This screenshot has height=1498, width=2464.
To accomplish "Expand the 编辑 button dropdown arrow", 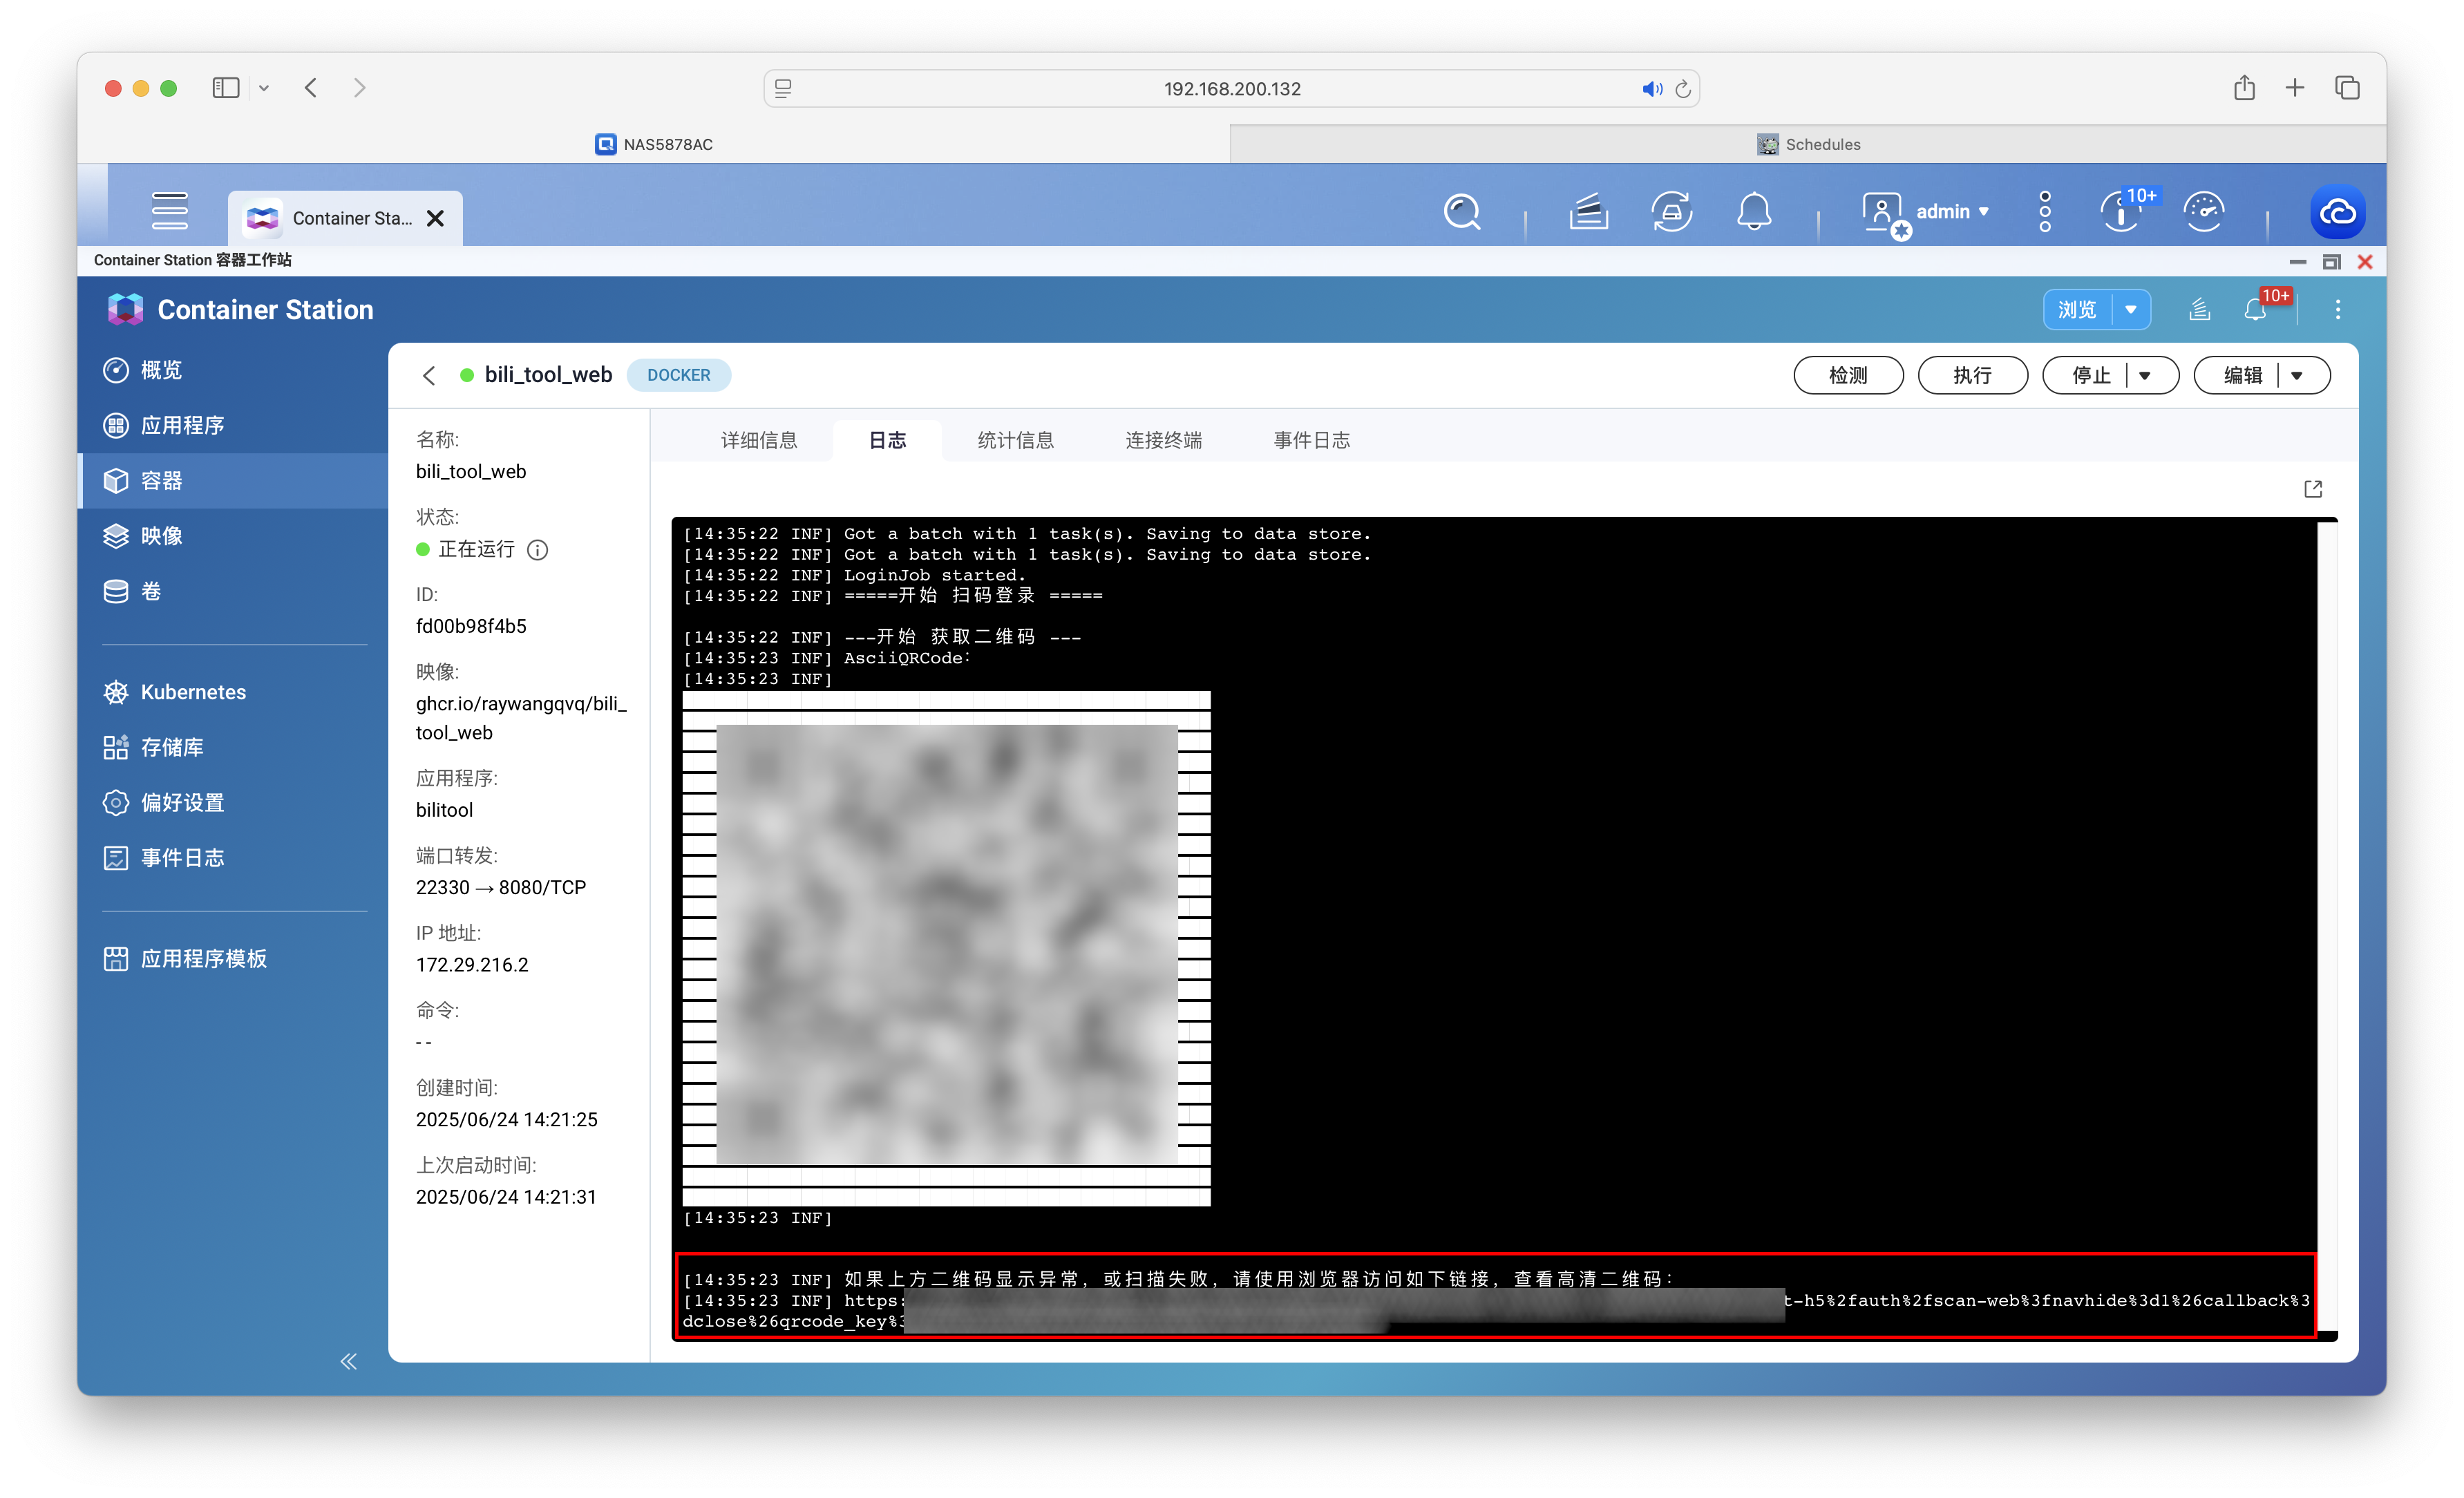I will pyautogui.click(x=2297, y=376).
